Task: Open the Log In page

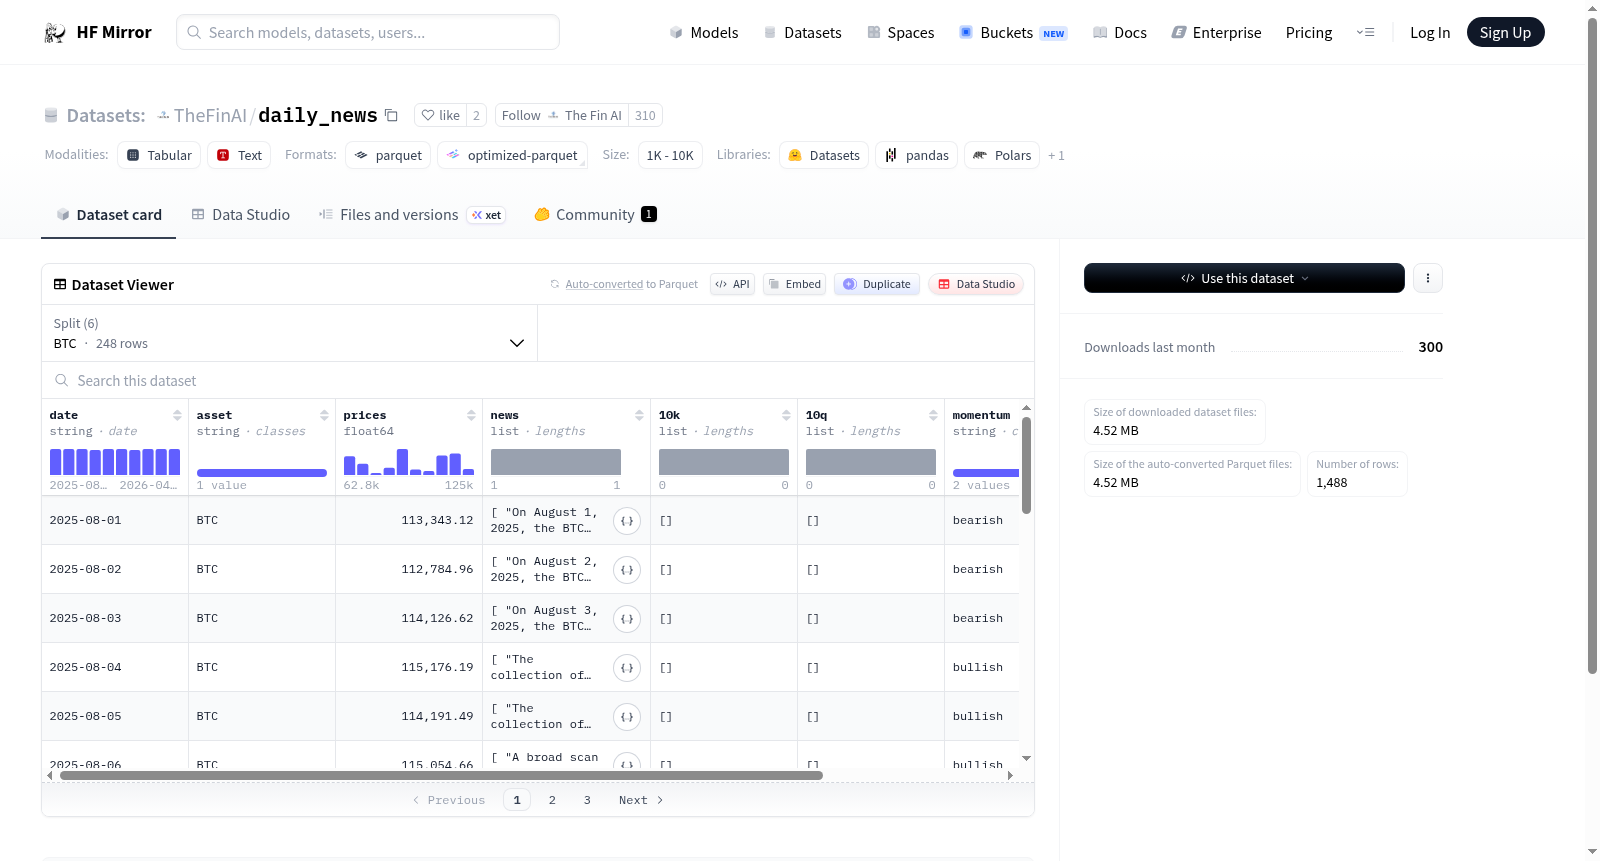Action: 1430,33
